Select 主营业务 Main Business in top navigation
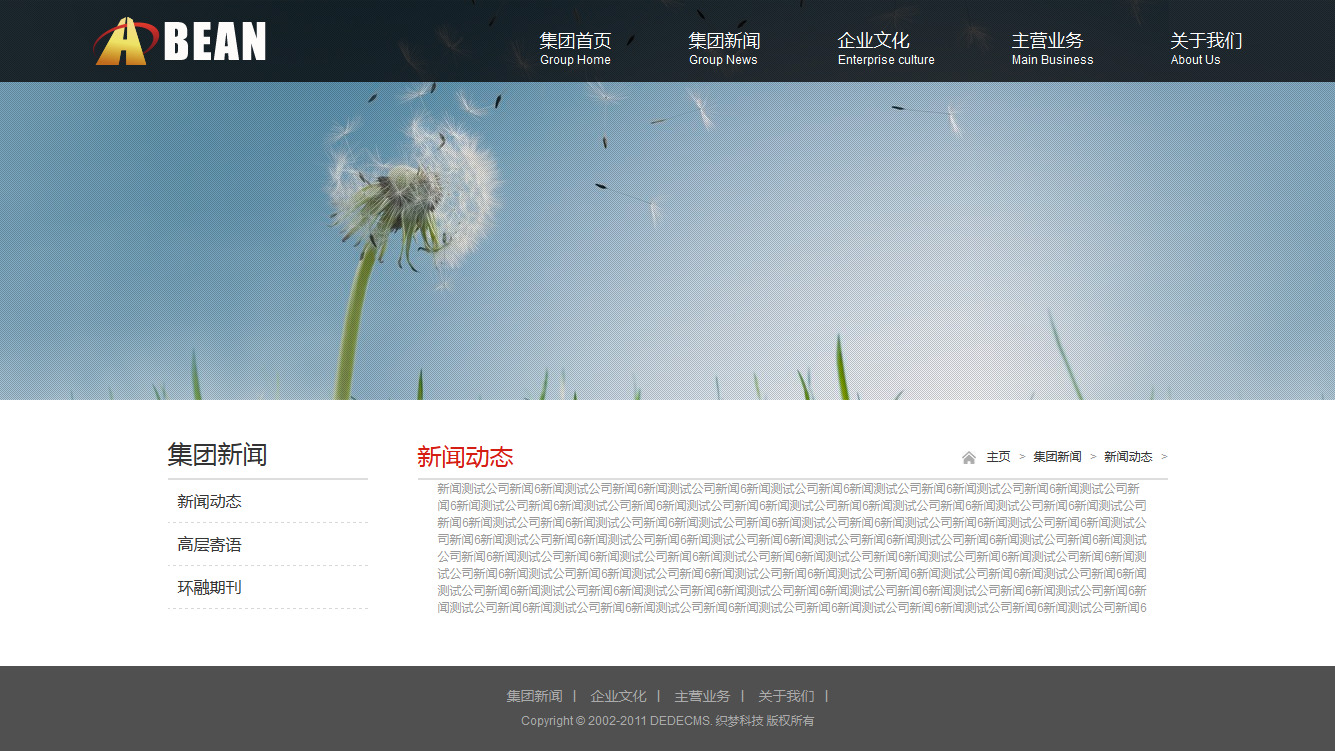The image size is (1335, 751). (x=1052, y=48)
